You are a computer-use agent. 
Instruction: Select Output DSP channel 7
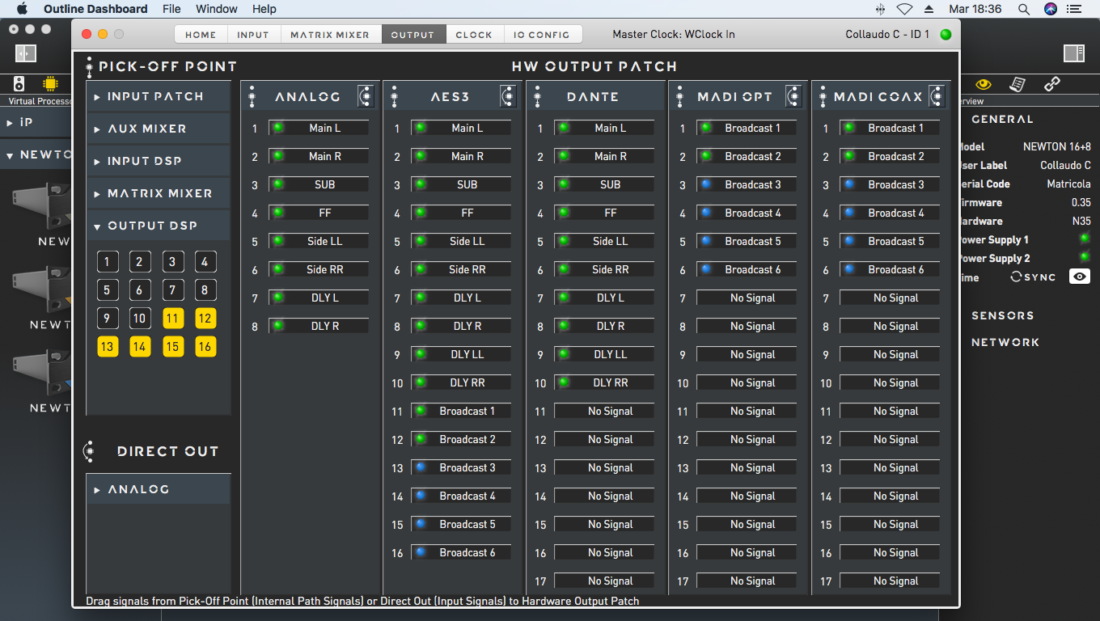[x=173, y=290]
